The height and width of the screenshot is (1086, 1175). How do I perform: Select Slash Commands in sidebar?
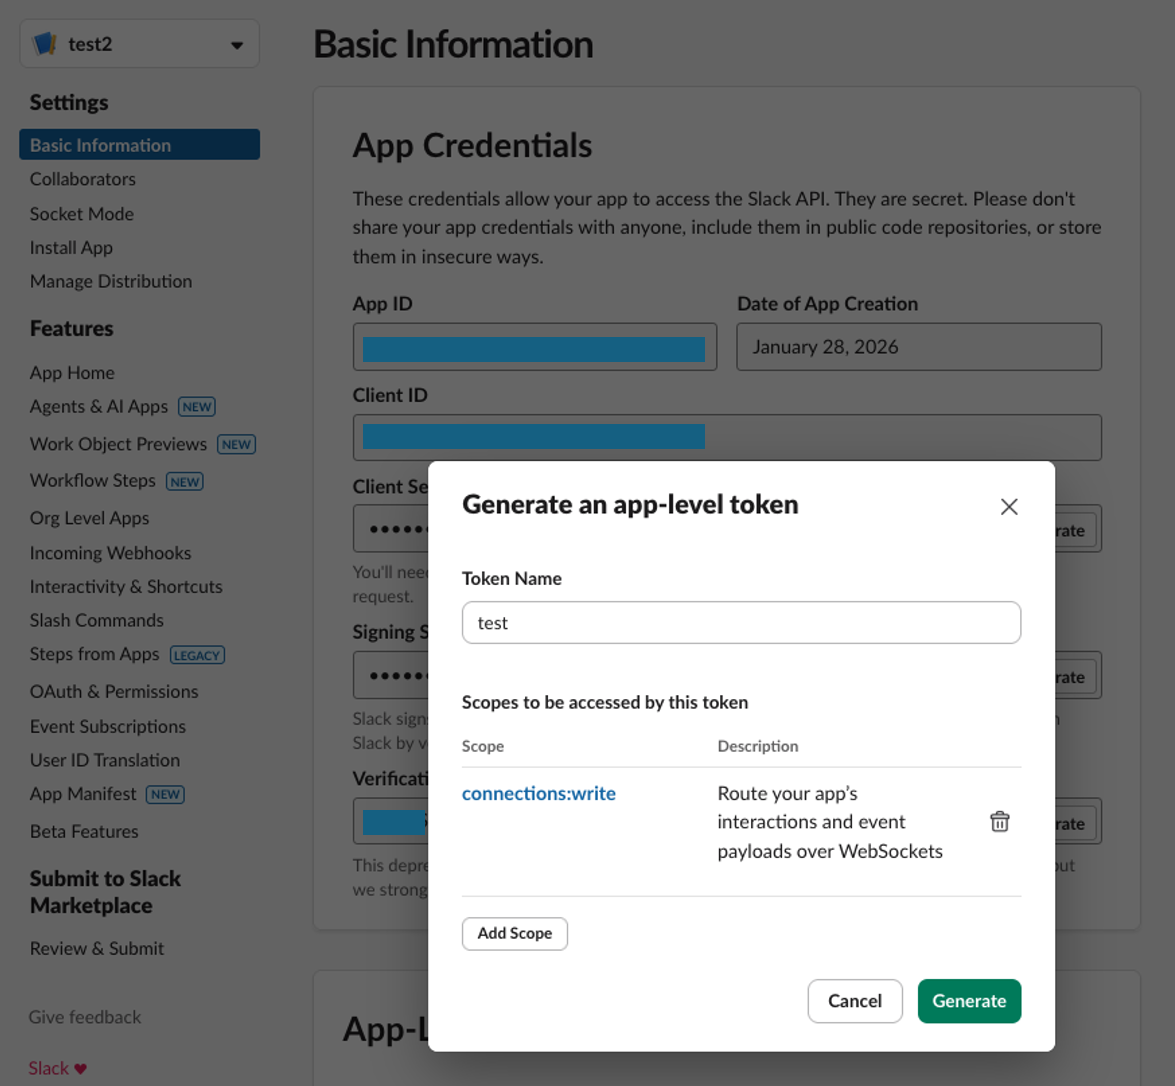[x=97, y=620]
